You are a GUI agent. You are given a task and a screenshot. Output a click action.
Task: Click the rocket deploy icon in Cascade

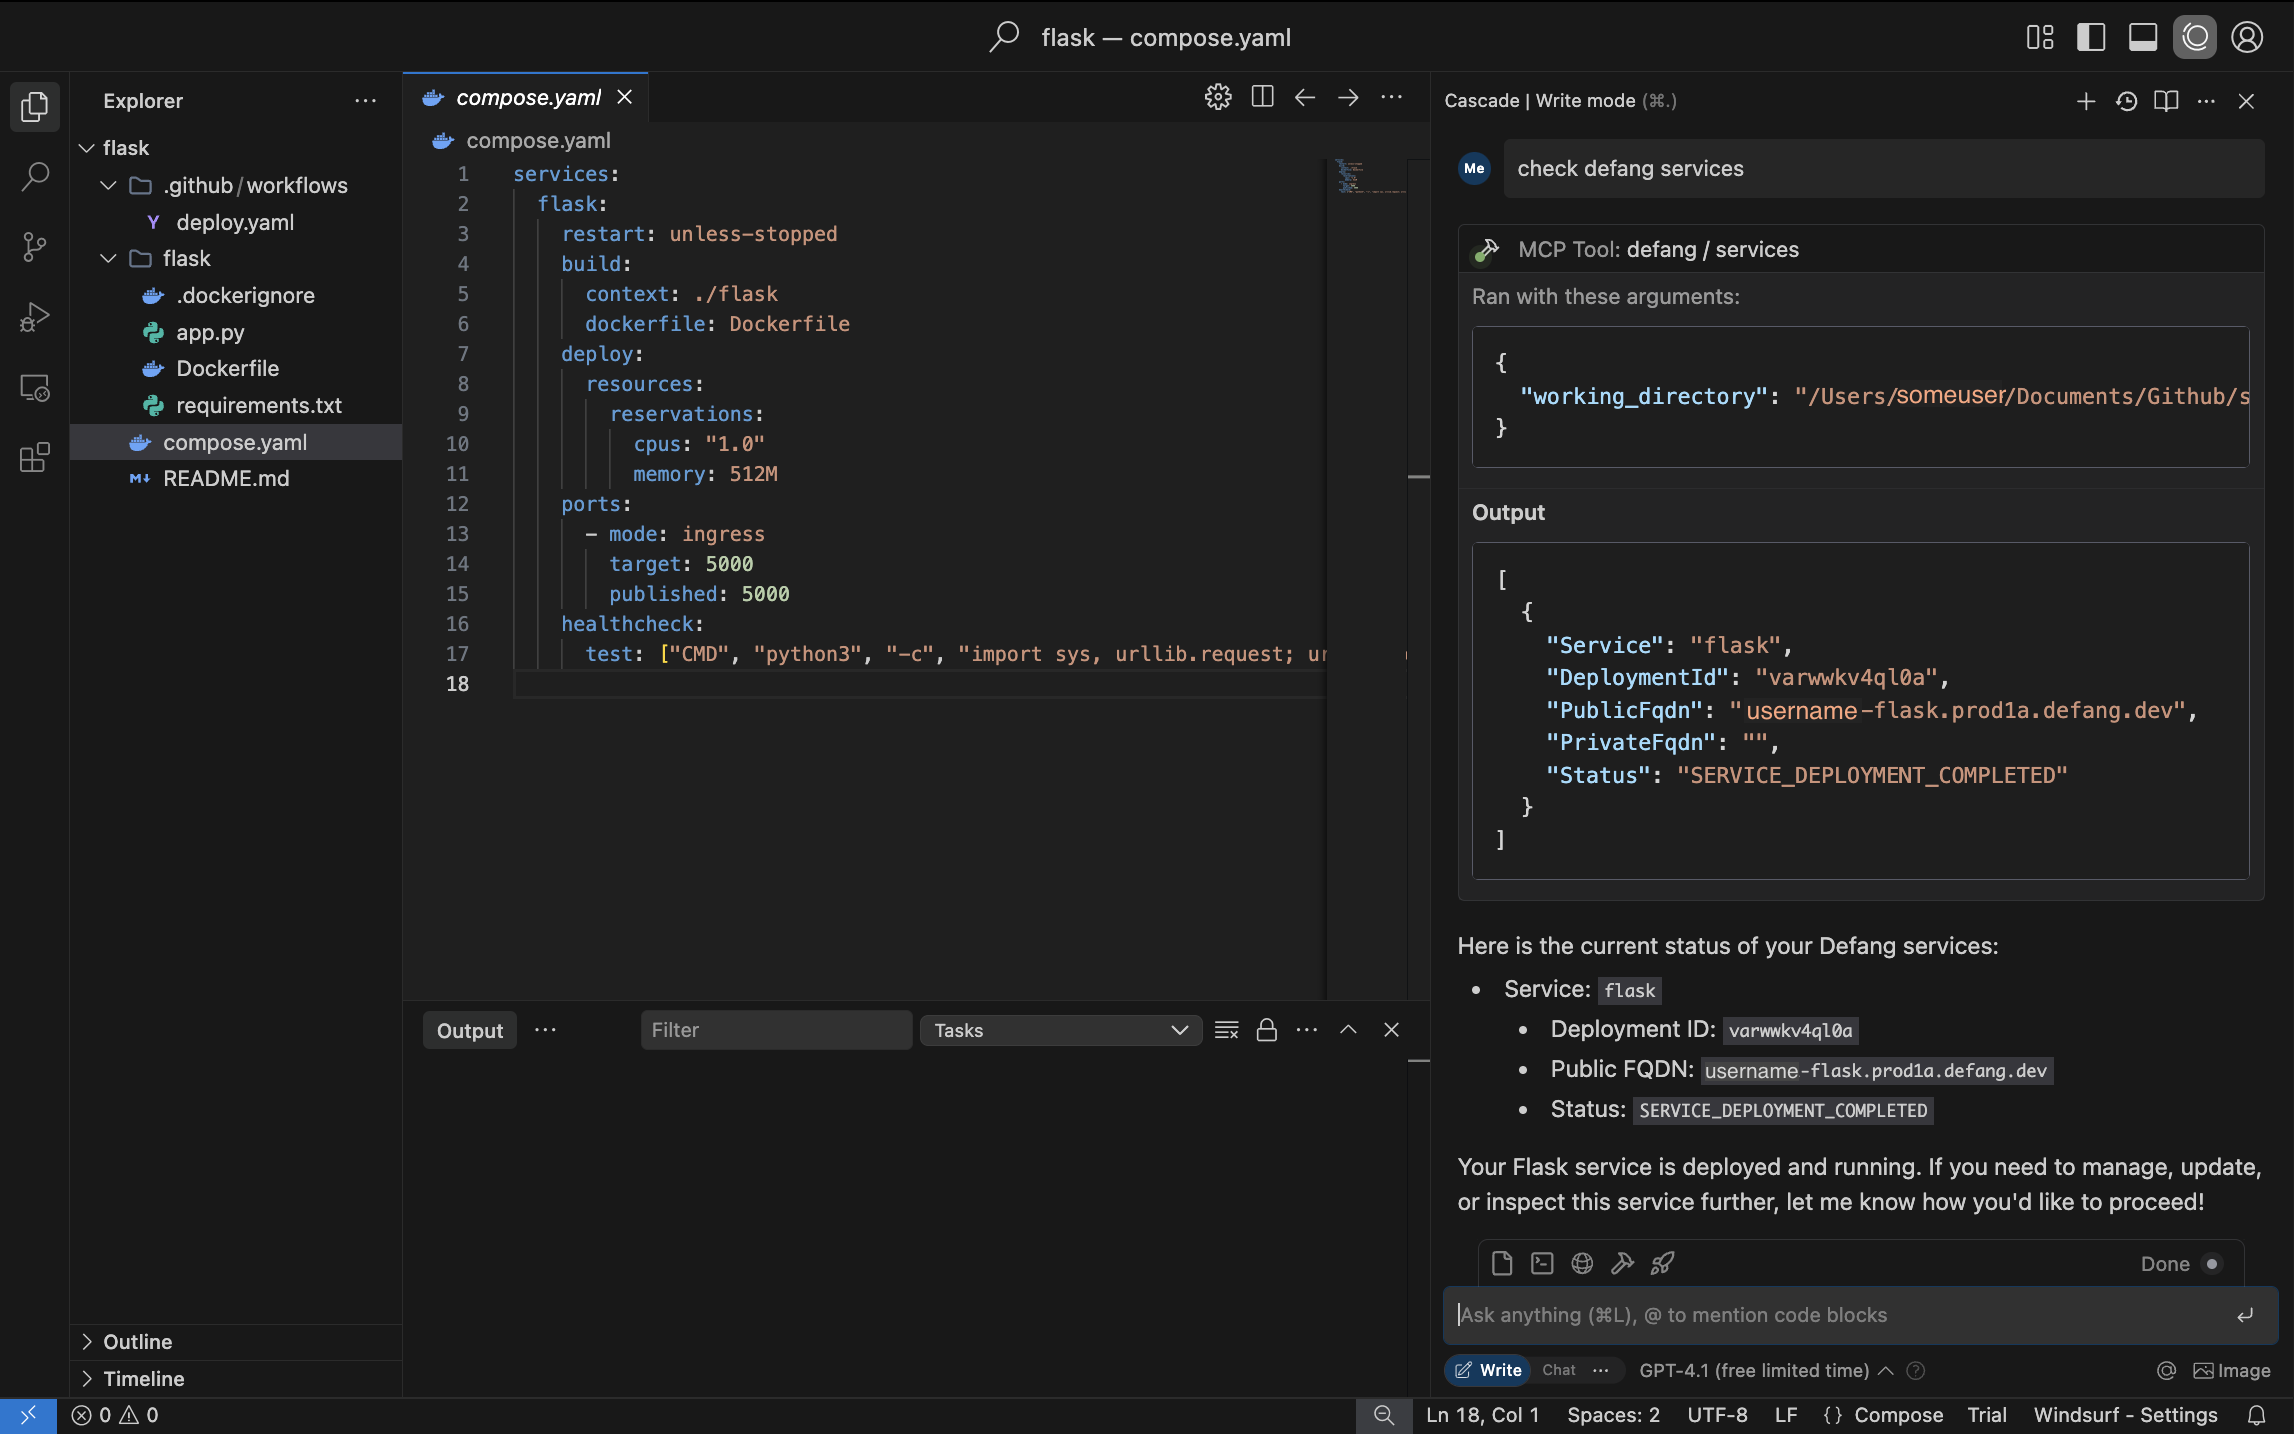(1662, 1263)
